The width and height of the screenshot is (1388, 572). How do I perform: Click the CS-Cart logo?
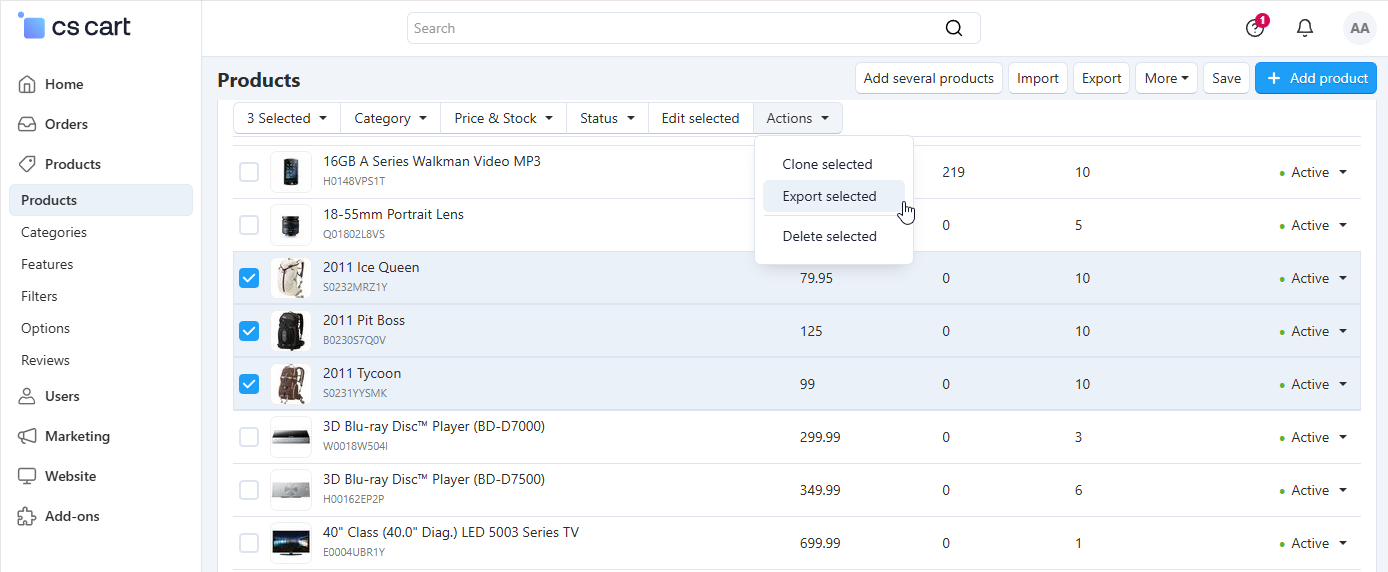click(75, 27)
